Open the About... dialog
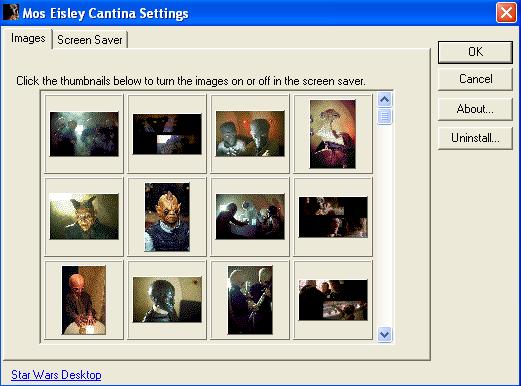Viewport: 521px width, 386px height. tap(475, 109)
